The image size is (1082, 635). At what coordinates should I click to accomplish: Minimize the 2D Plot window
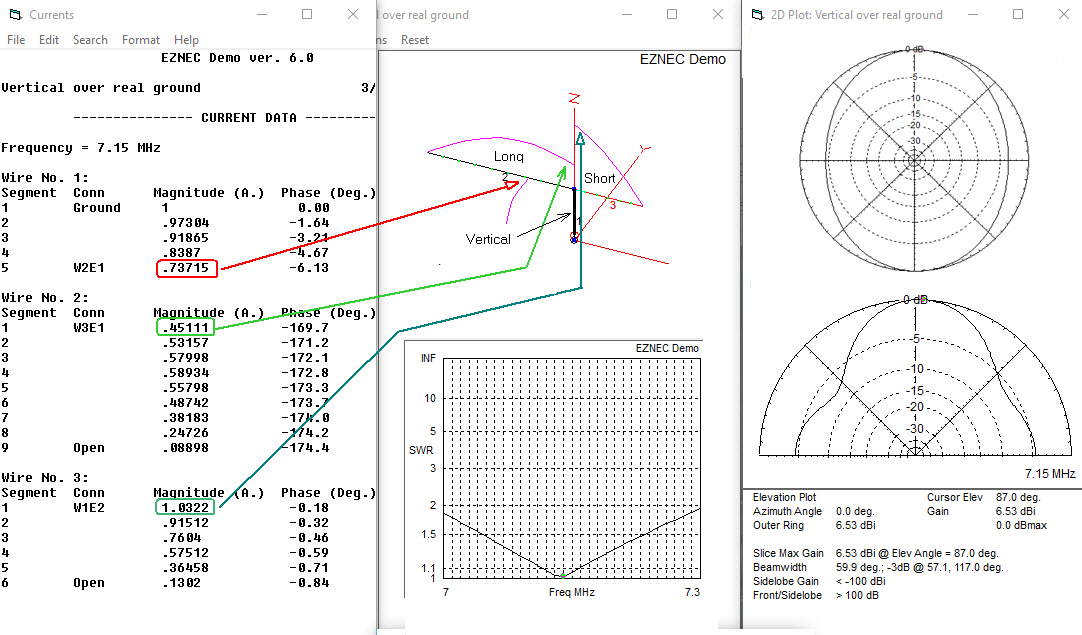[x=972, y=15]
